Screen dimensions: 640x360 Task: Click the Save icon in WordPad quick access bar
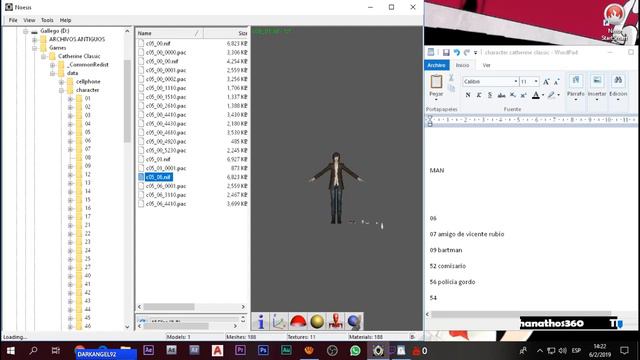pos(446,52)
